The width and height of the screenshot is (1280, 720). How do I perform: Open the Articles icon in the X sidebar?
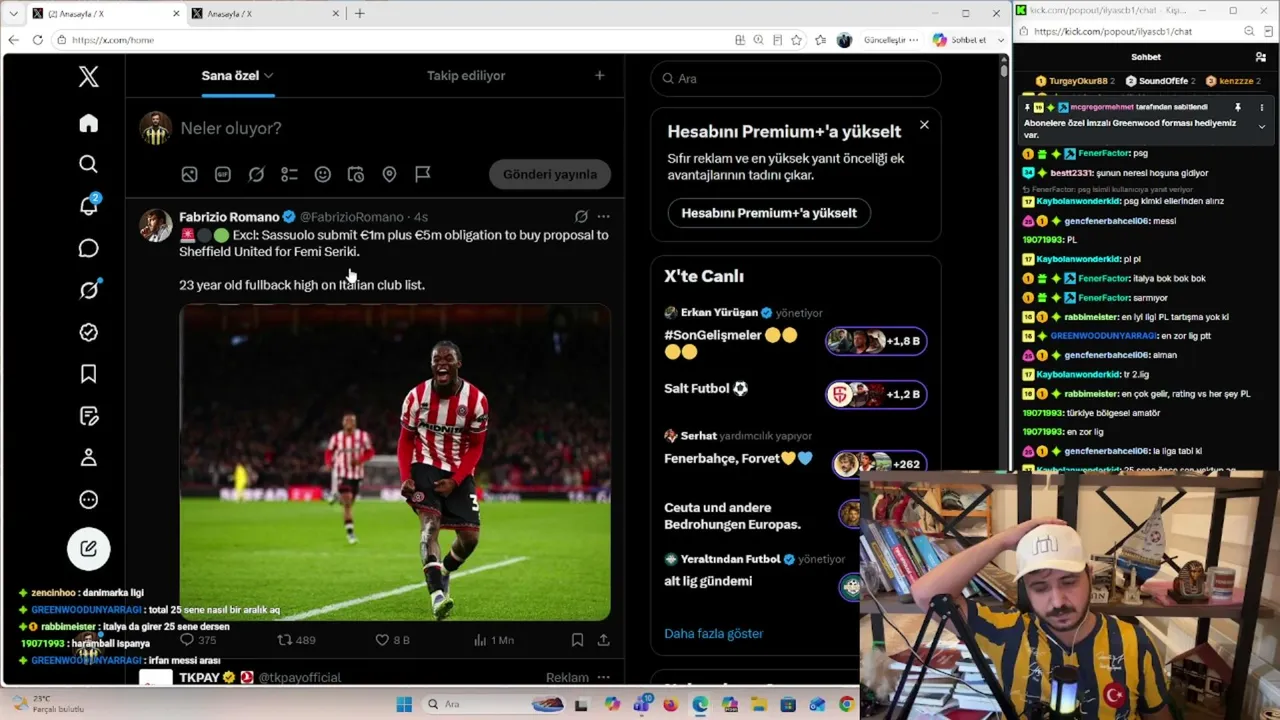89,416
